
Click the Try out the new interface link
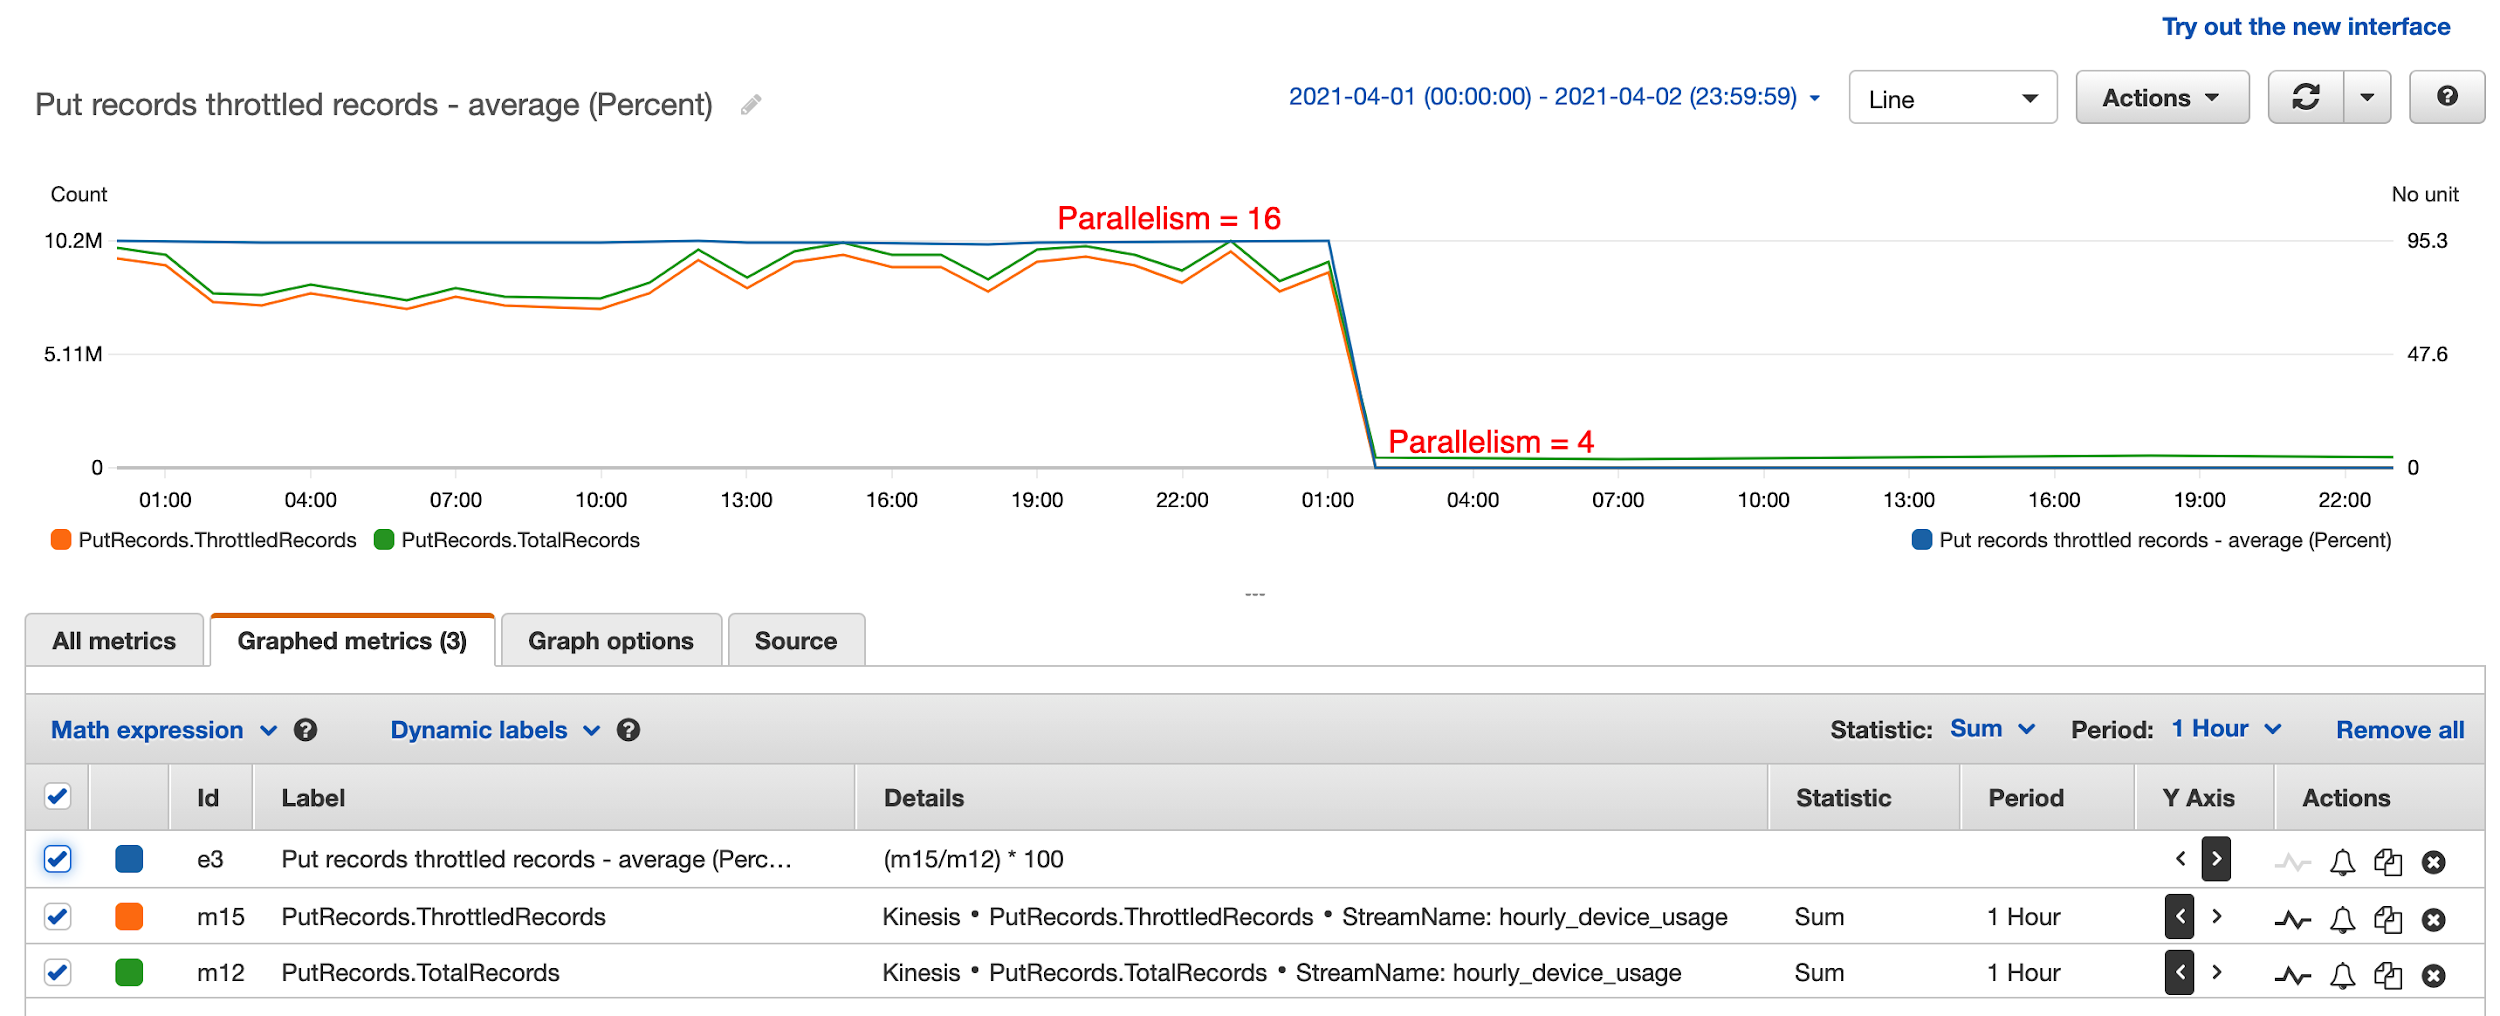pyautogui.click(x=2306, y=27)
